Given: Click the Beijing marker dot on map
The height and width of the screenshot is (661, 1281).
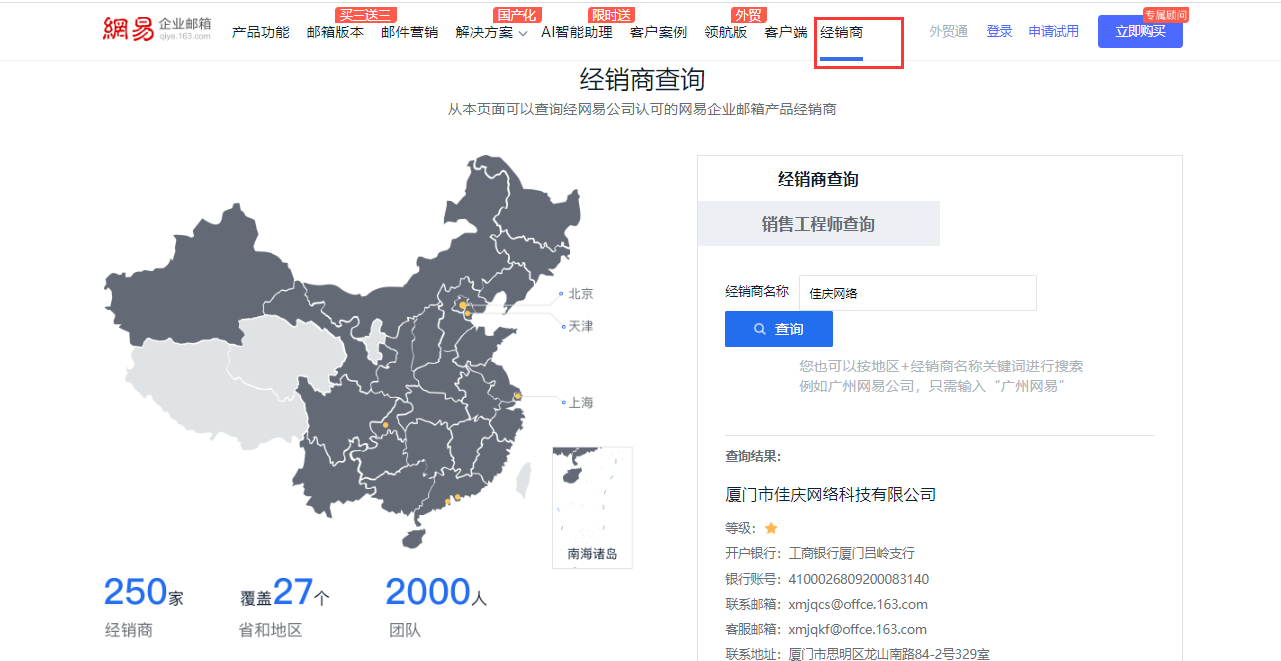Looking at the screenshot, I should coord(462,304).
